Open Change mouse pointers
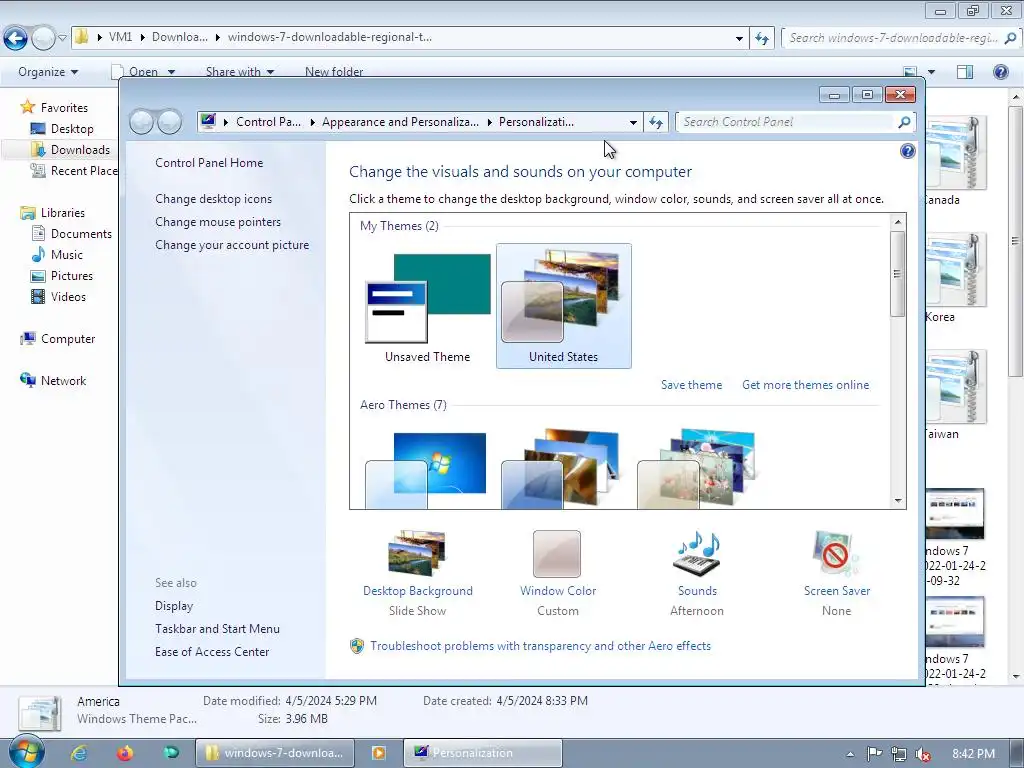 pos(218,222)
